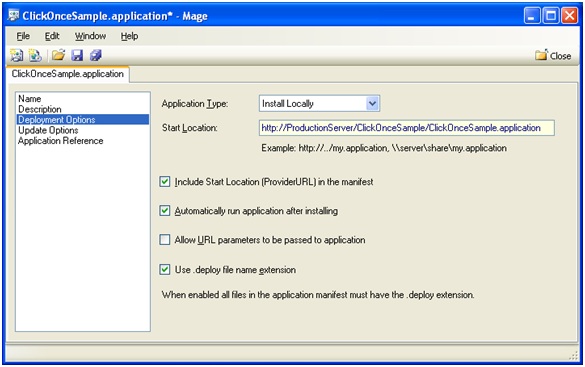Check Allow URL parameters to be passed
Image resolution: width=585 pixels, height=367 pixels.
(165, 239)
